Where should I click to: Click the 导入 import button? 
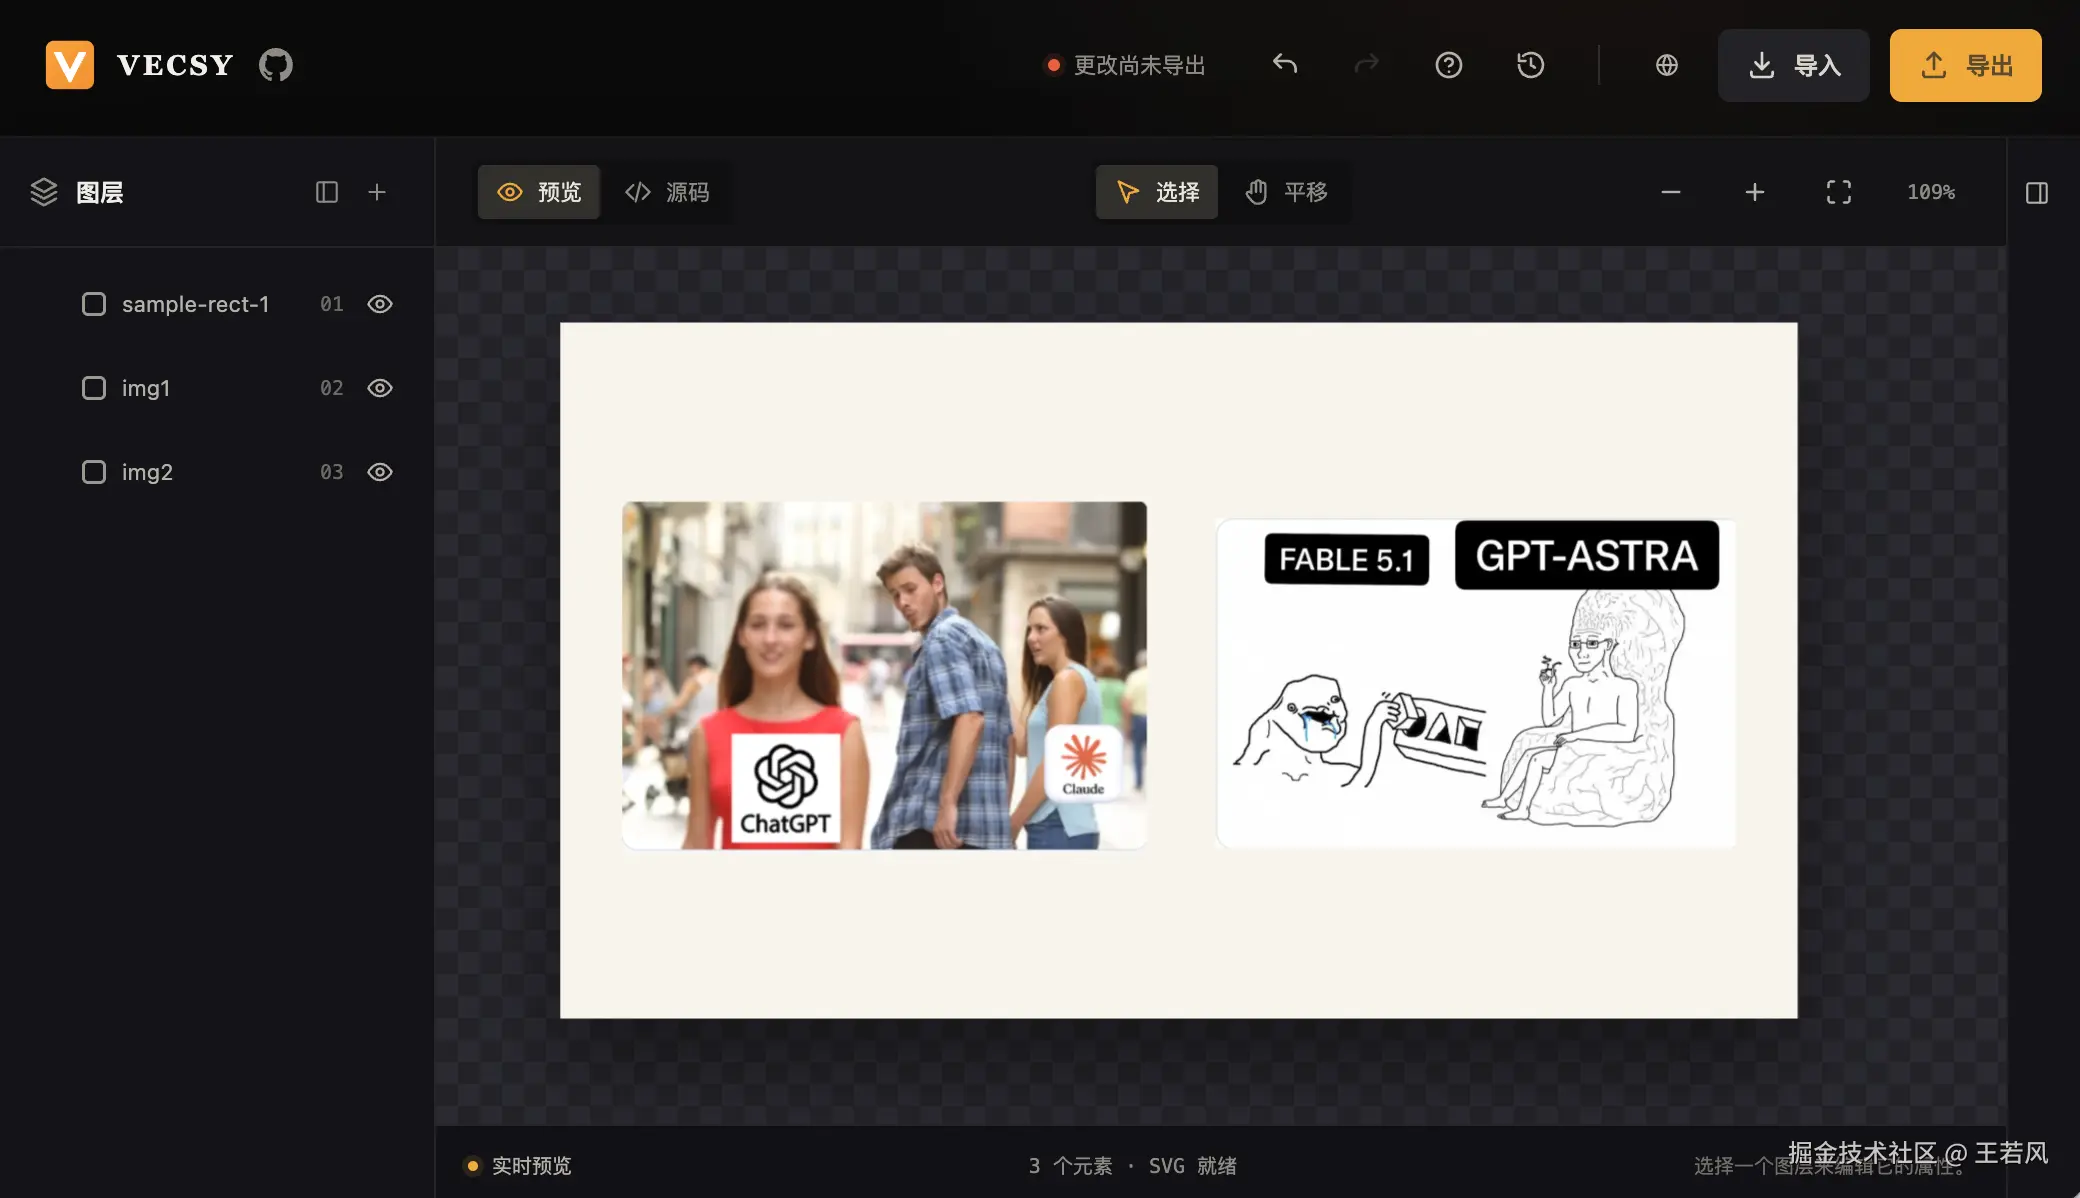[1794, 65]
